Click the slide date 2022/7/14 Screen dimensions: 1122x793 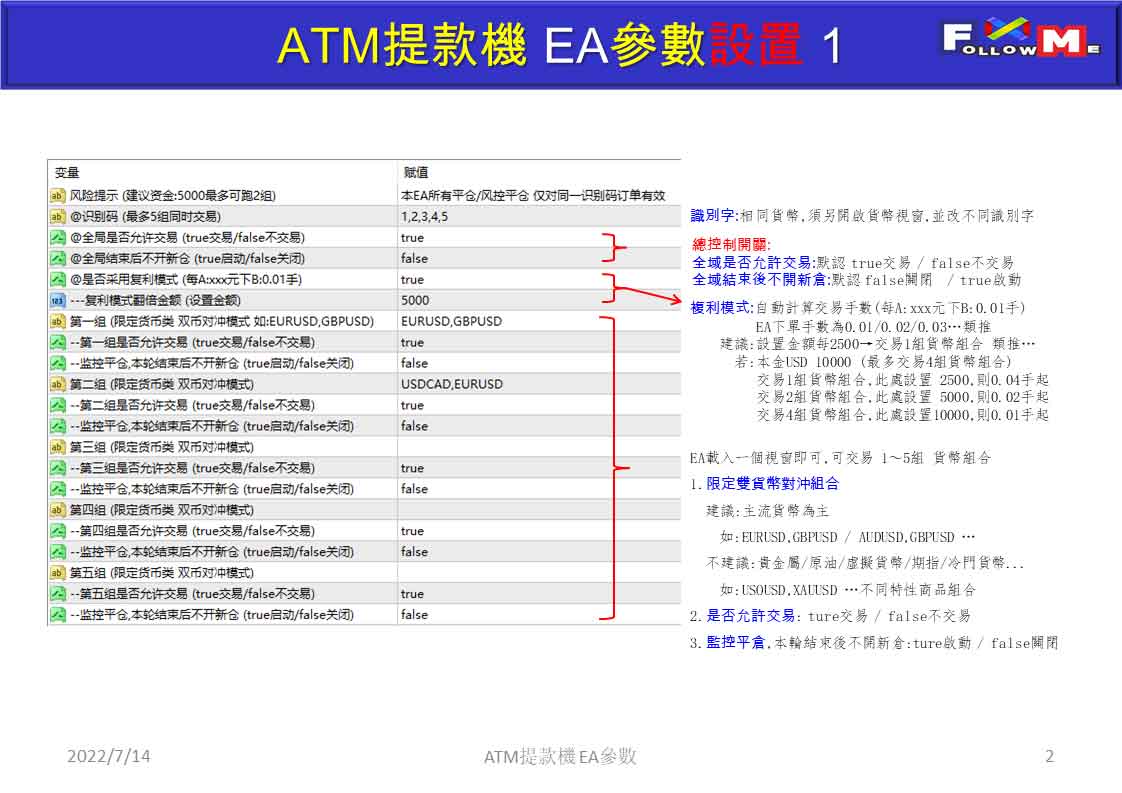109,756
